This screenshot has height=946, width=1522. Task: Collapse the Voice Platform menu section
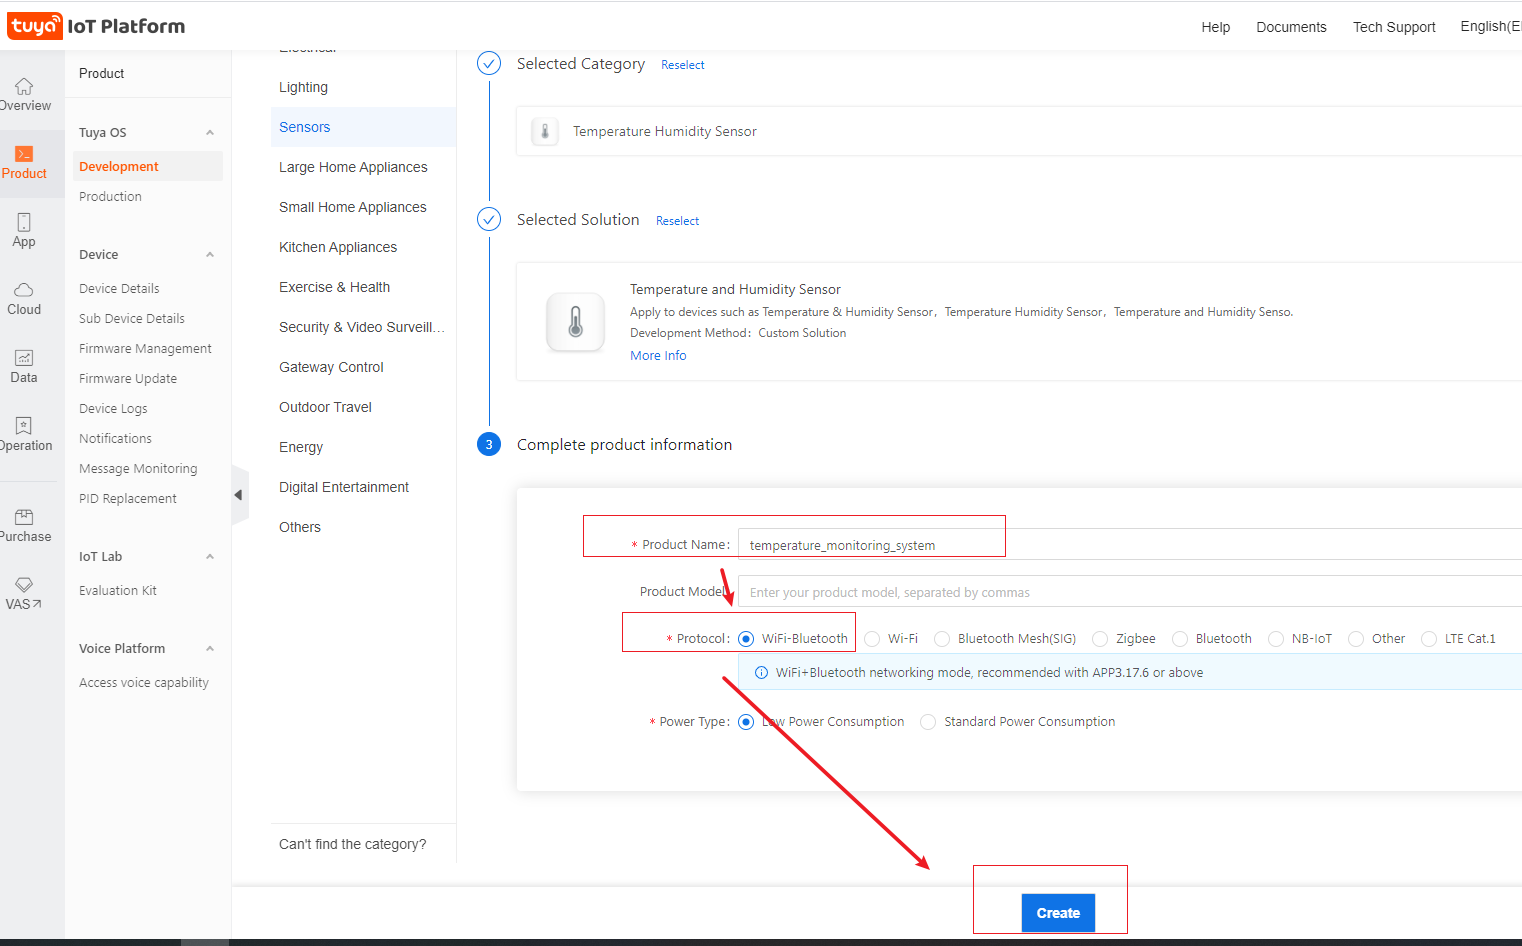click(x=210, y=649)
